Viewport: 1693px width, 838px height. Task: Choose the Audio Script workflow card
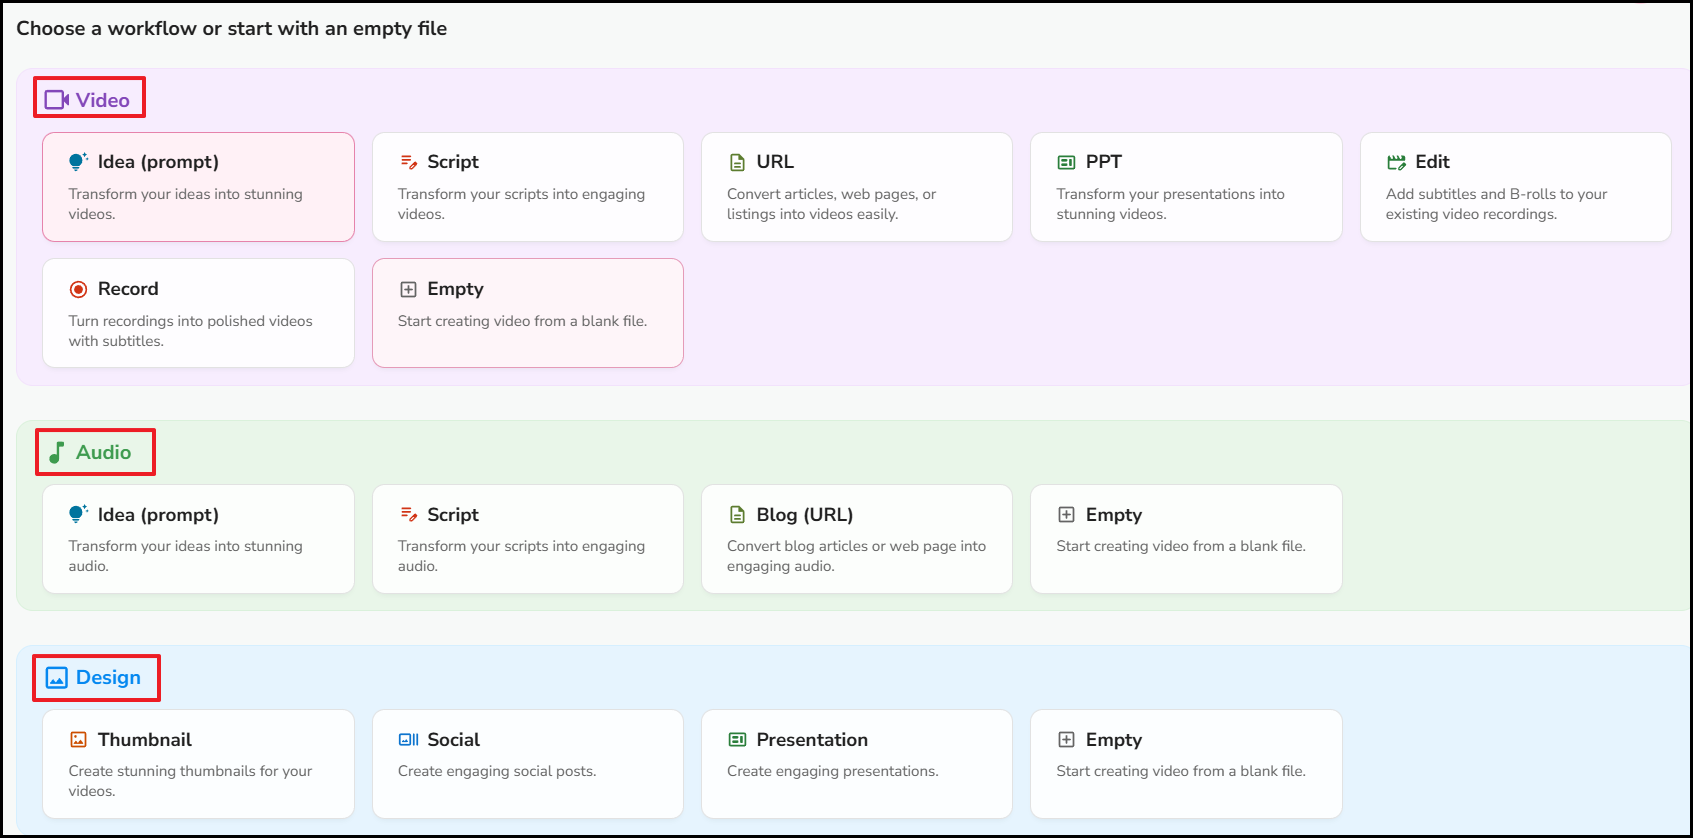pos(528,539)
